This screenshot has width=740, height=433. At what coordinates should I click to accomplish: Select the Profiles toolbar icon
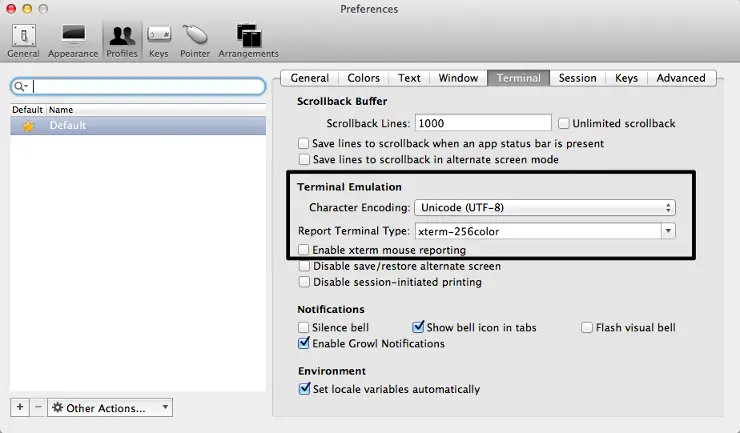[x=122, y=38]
